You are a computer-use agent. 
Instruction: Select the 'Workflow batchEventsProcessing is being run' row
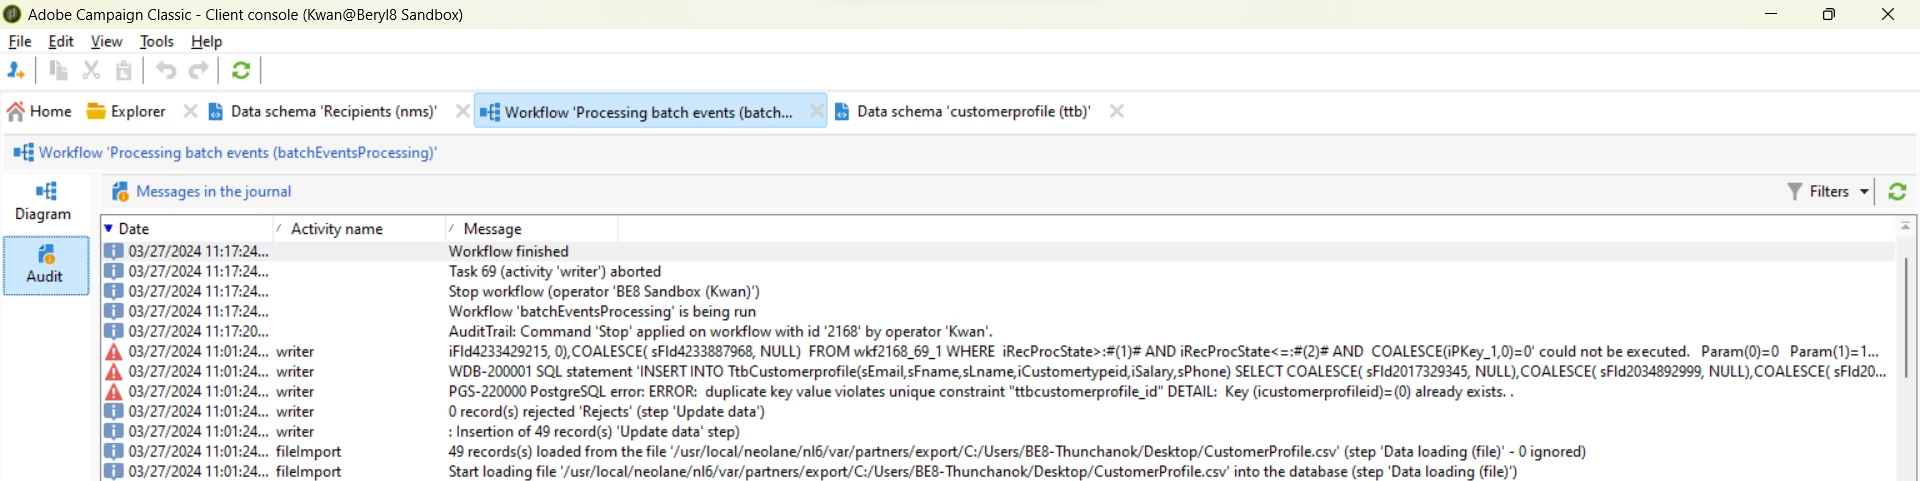pyautogui.click(x=998, y=311)
